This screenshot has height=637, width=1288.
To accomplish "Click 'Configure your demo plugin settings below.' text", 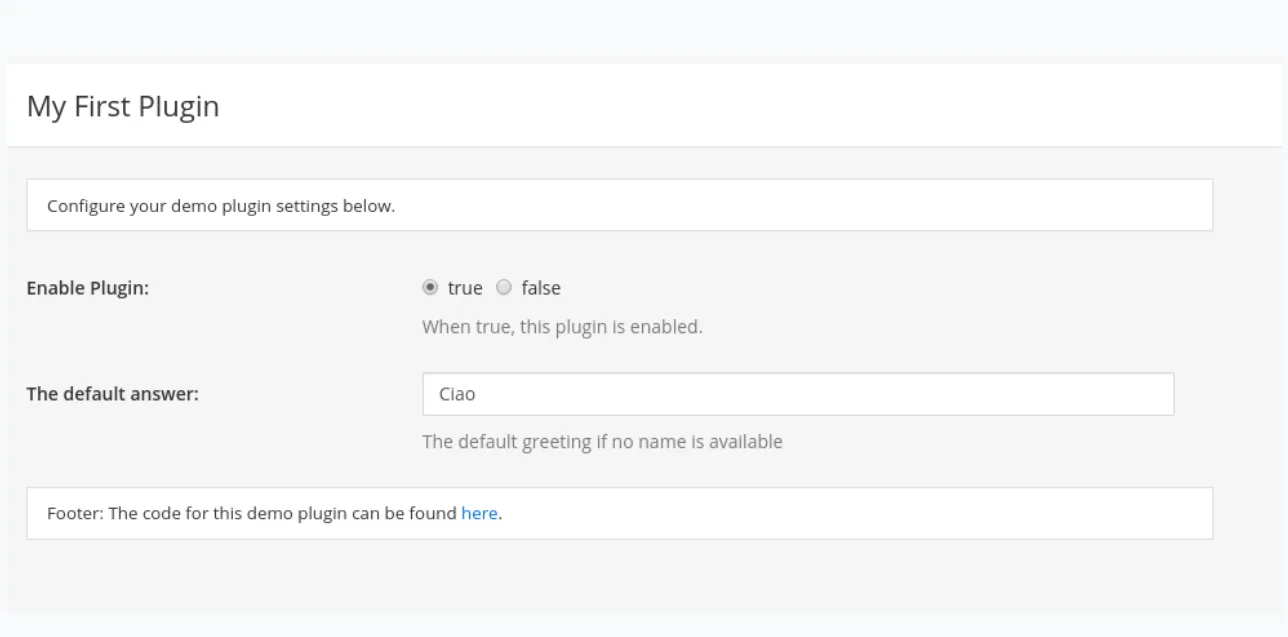I will pos(221,207).
